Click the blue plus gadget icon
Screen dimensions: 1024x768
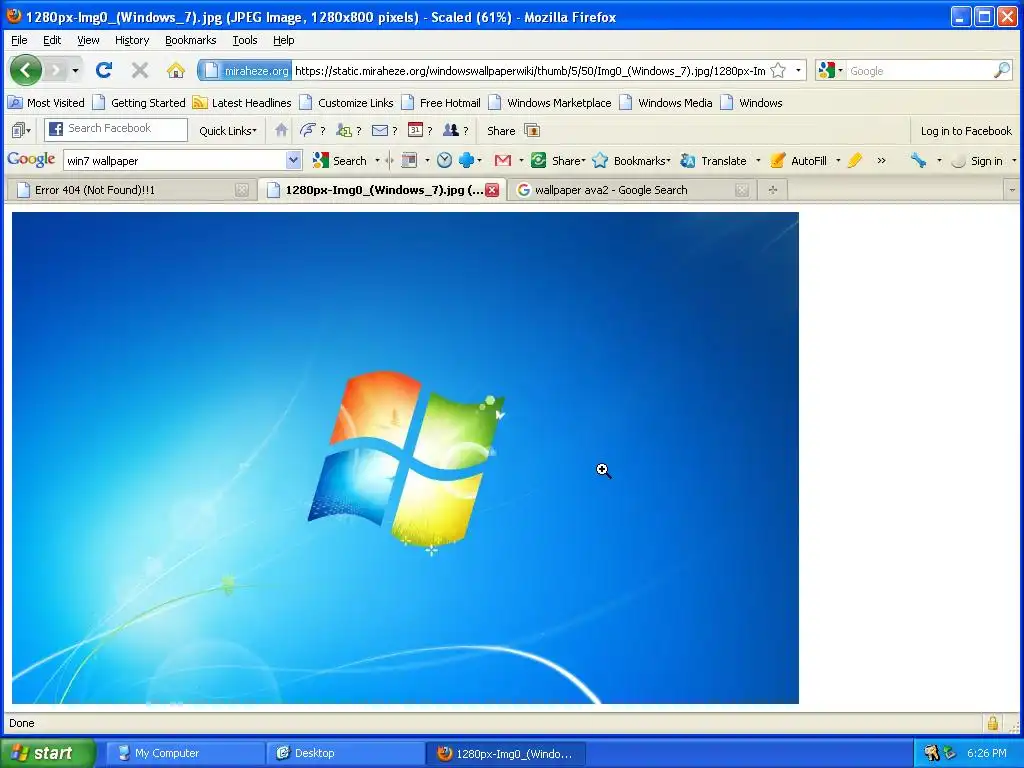tap(466, 160)
